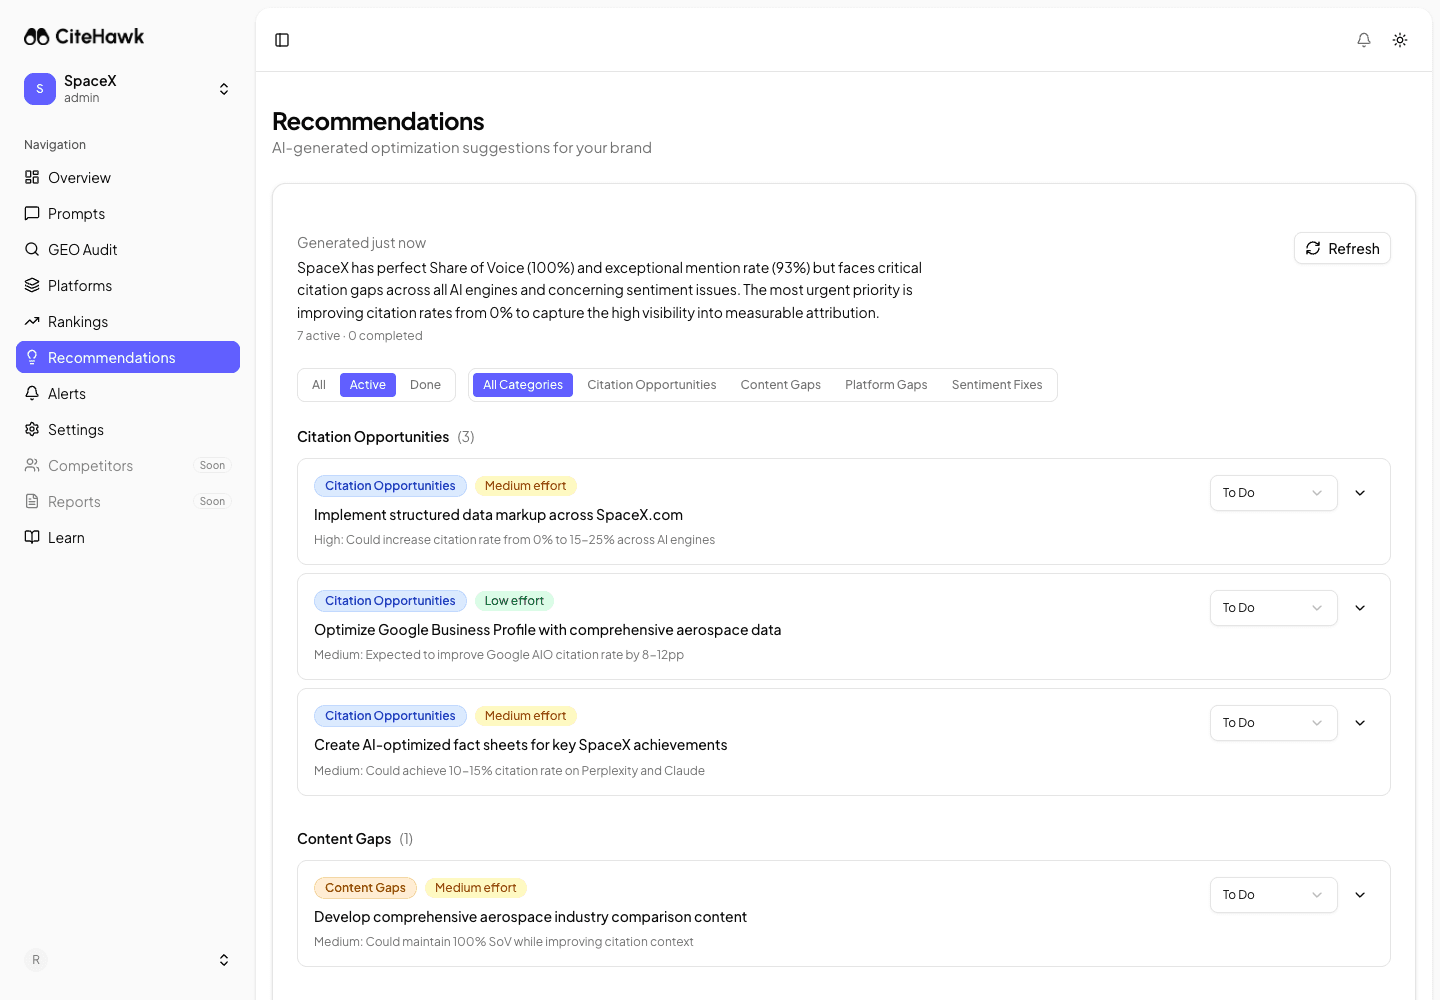This screenshot has height=1000, width=1440.
Task: Switch theme with the sun icon
Action: [1400, 40]
